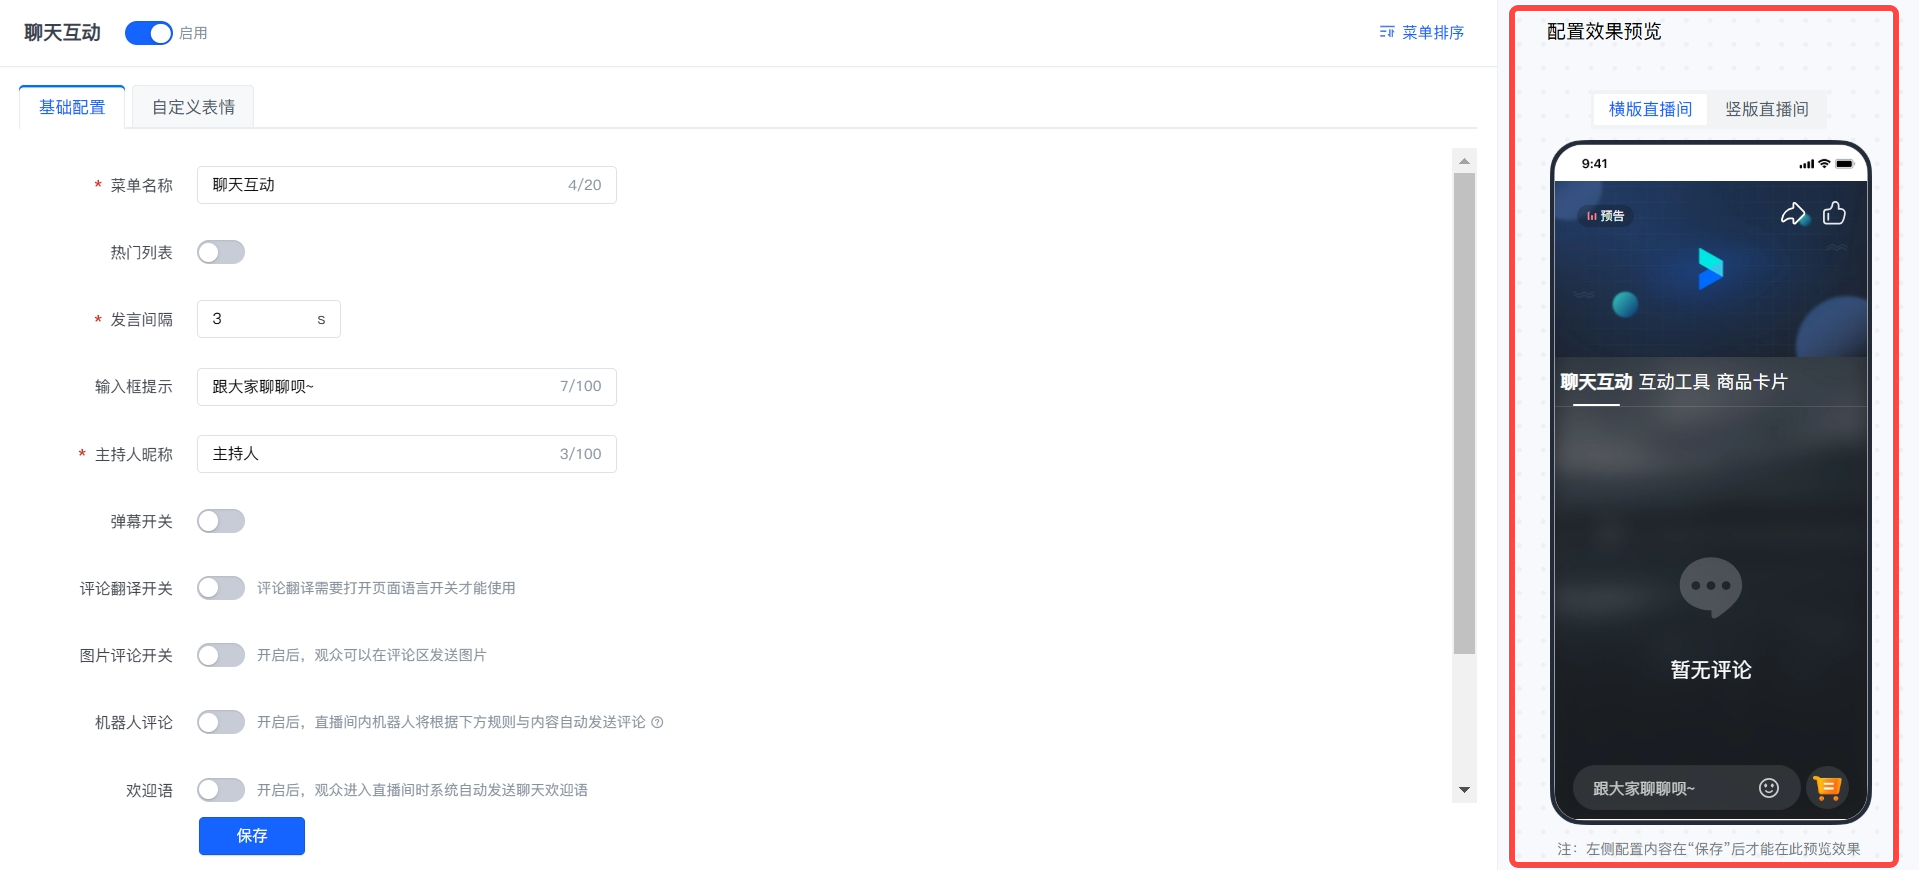
Task: Open the 菜单排序 link
Action: point(1421,32)
